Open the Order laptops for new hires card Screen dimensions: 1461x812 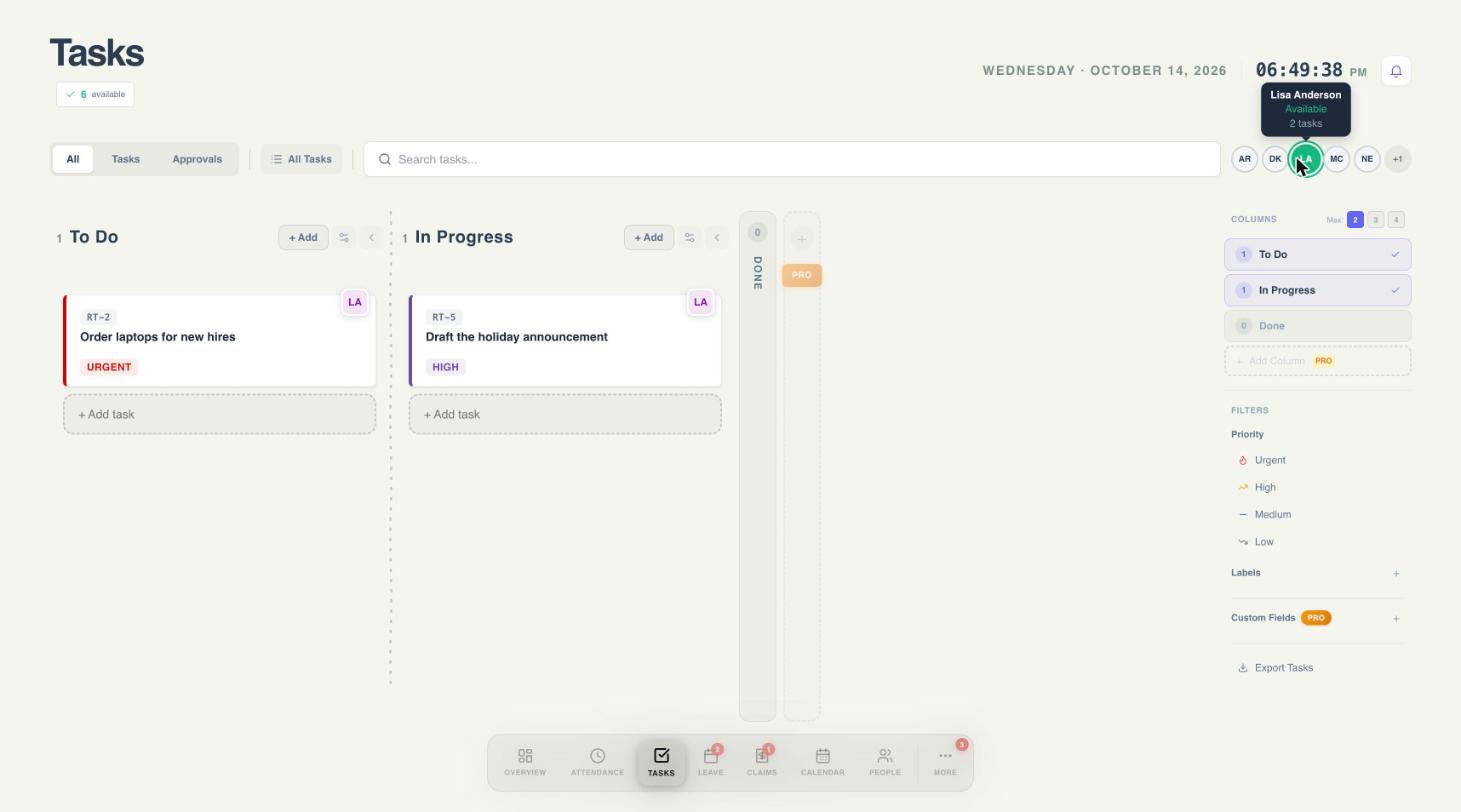[220, 341]
